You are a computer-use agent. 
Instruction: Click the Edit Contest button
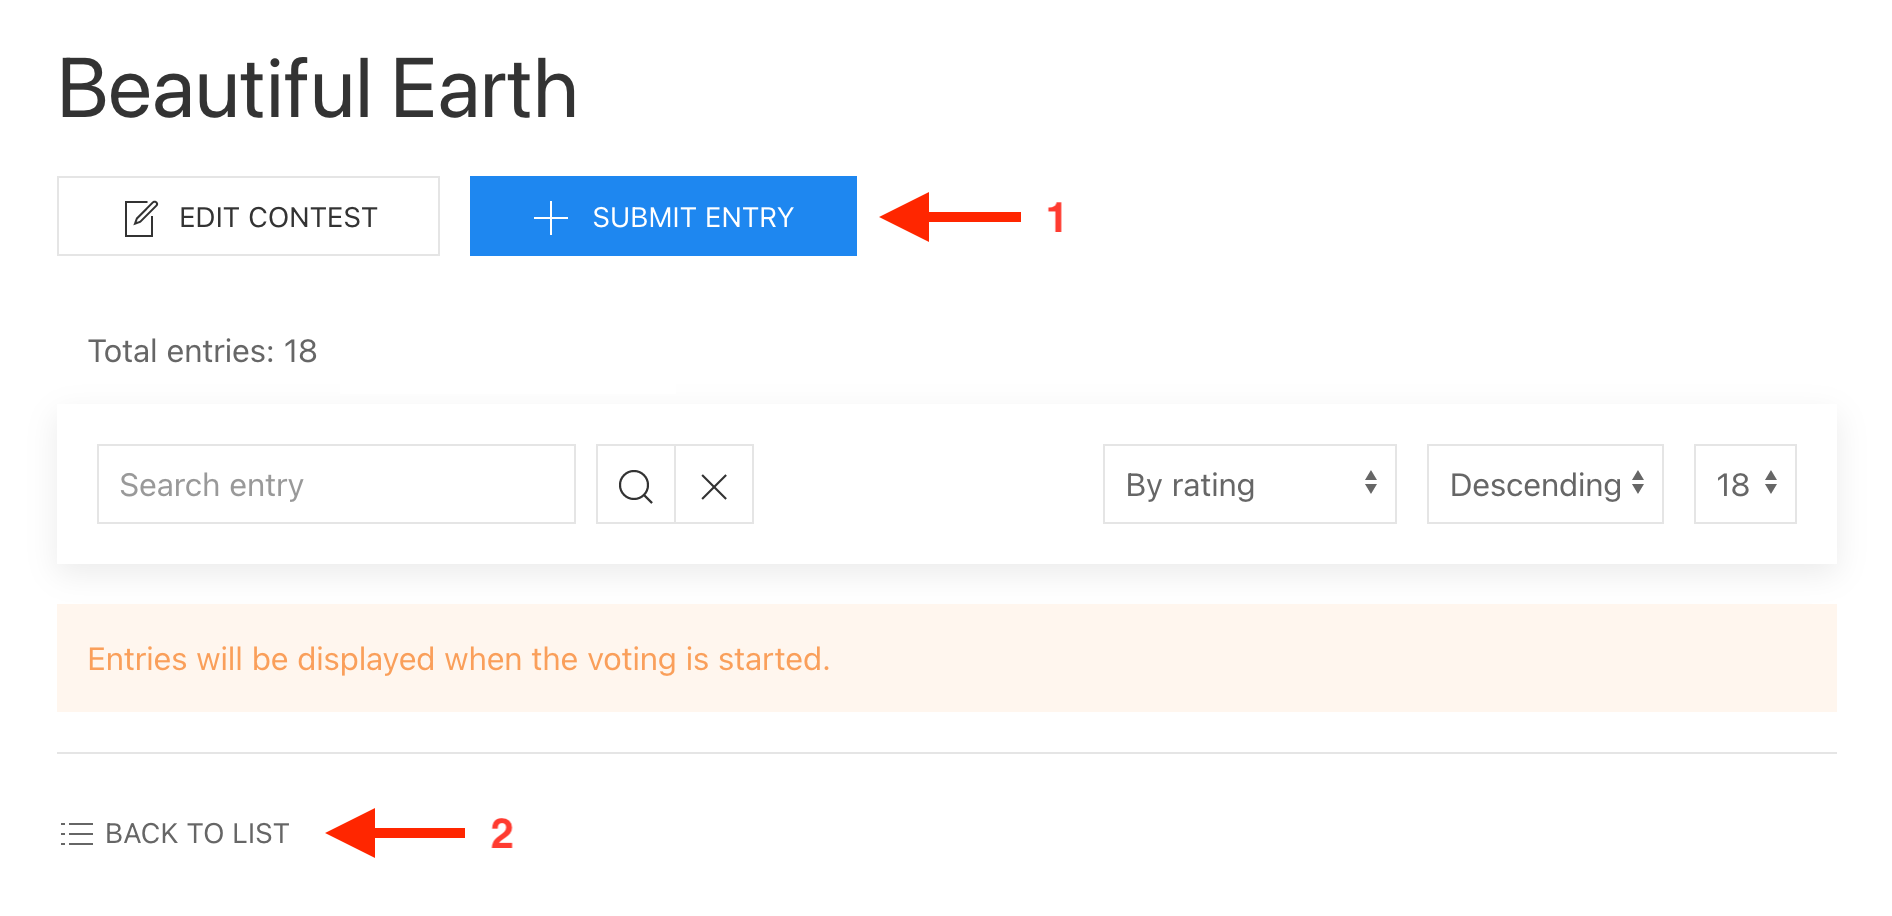(x=248, y=216)
